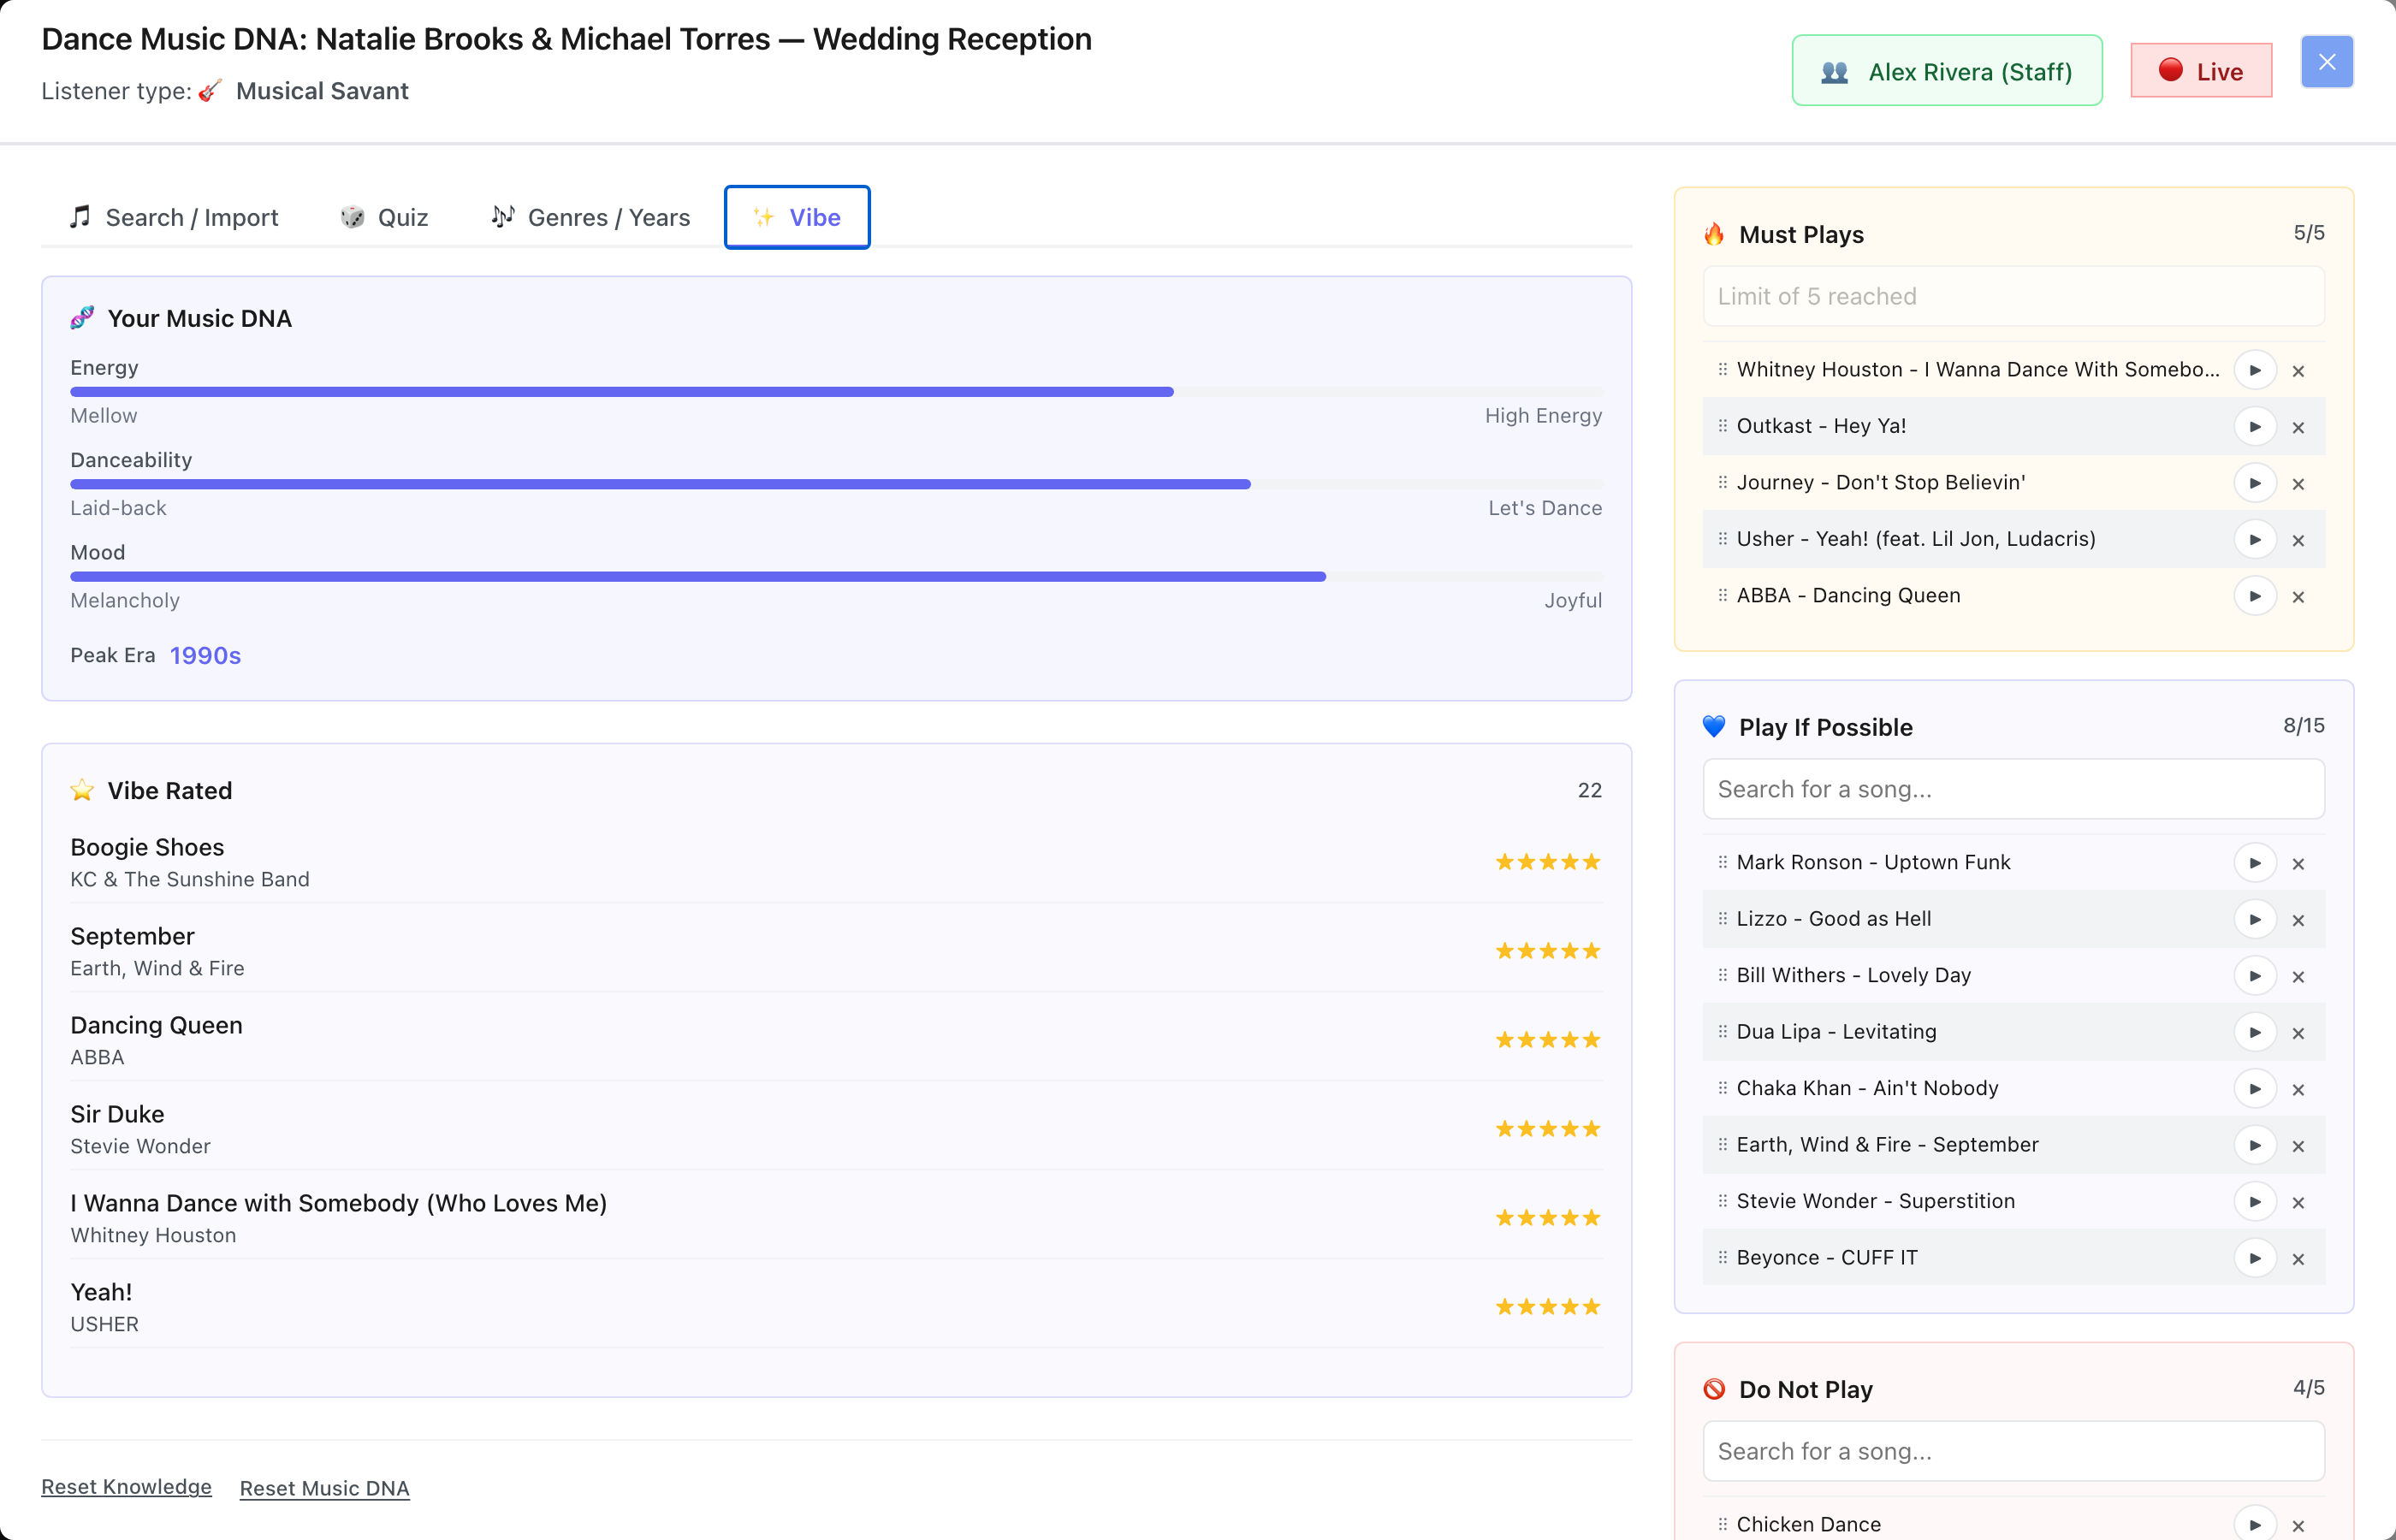Click the 1990s Peak Era value
2396x1540 pixels.
tap(205, 655)
